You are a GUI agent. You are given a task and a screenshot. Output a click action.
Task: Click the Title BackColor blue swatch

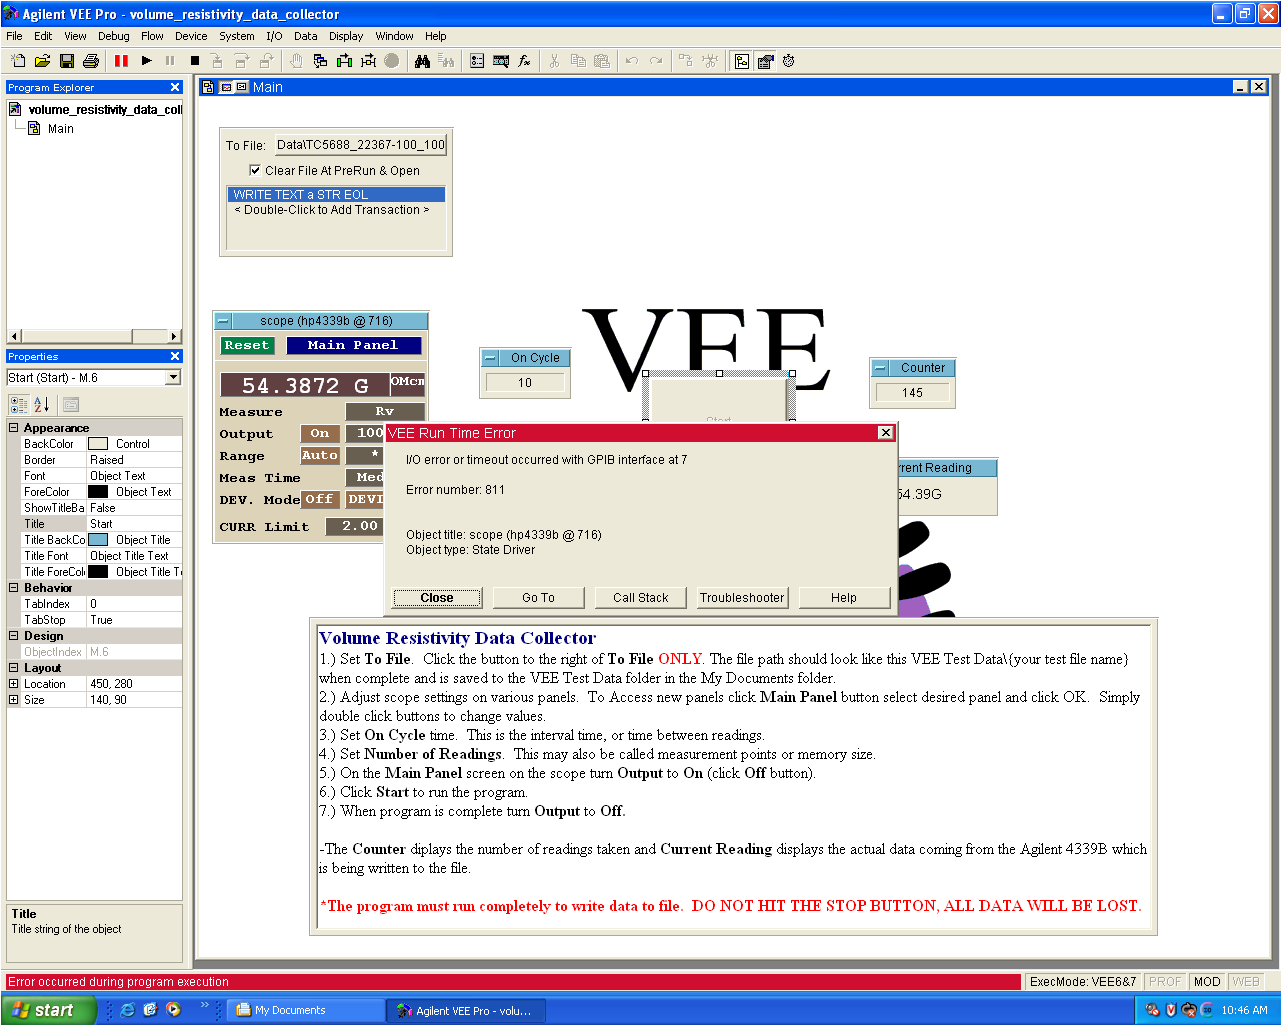[x=98, y=540]
